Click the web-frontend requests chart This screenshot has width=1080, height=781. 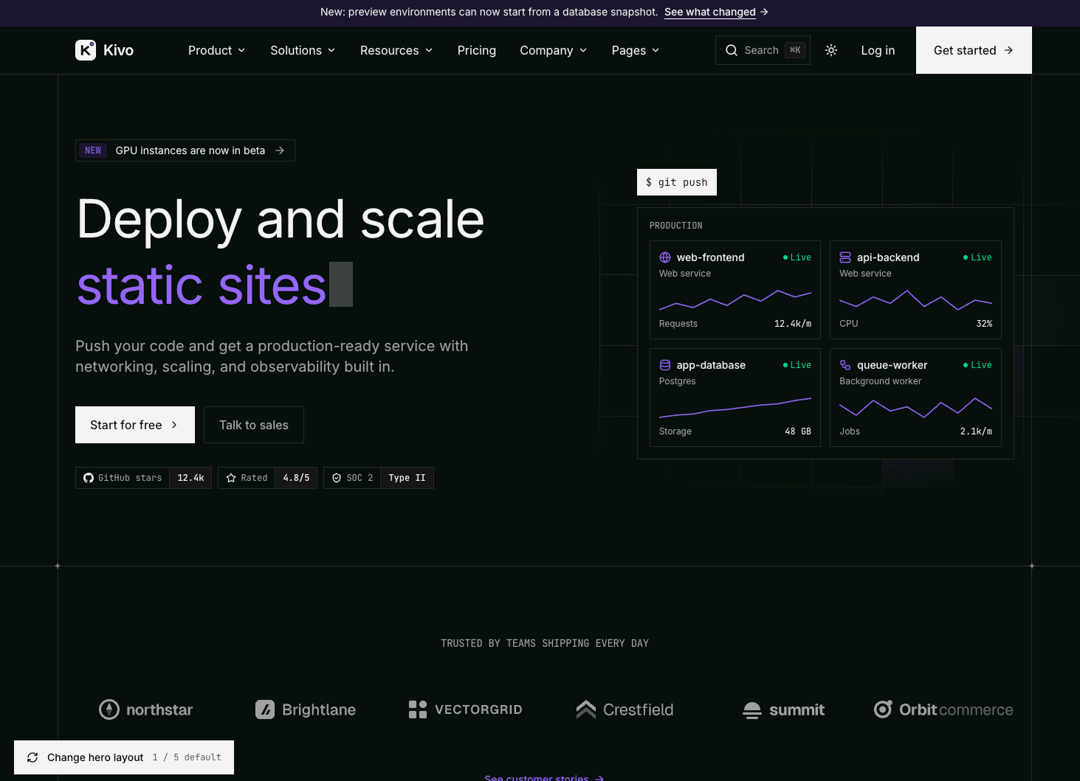coord(735,300)
